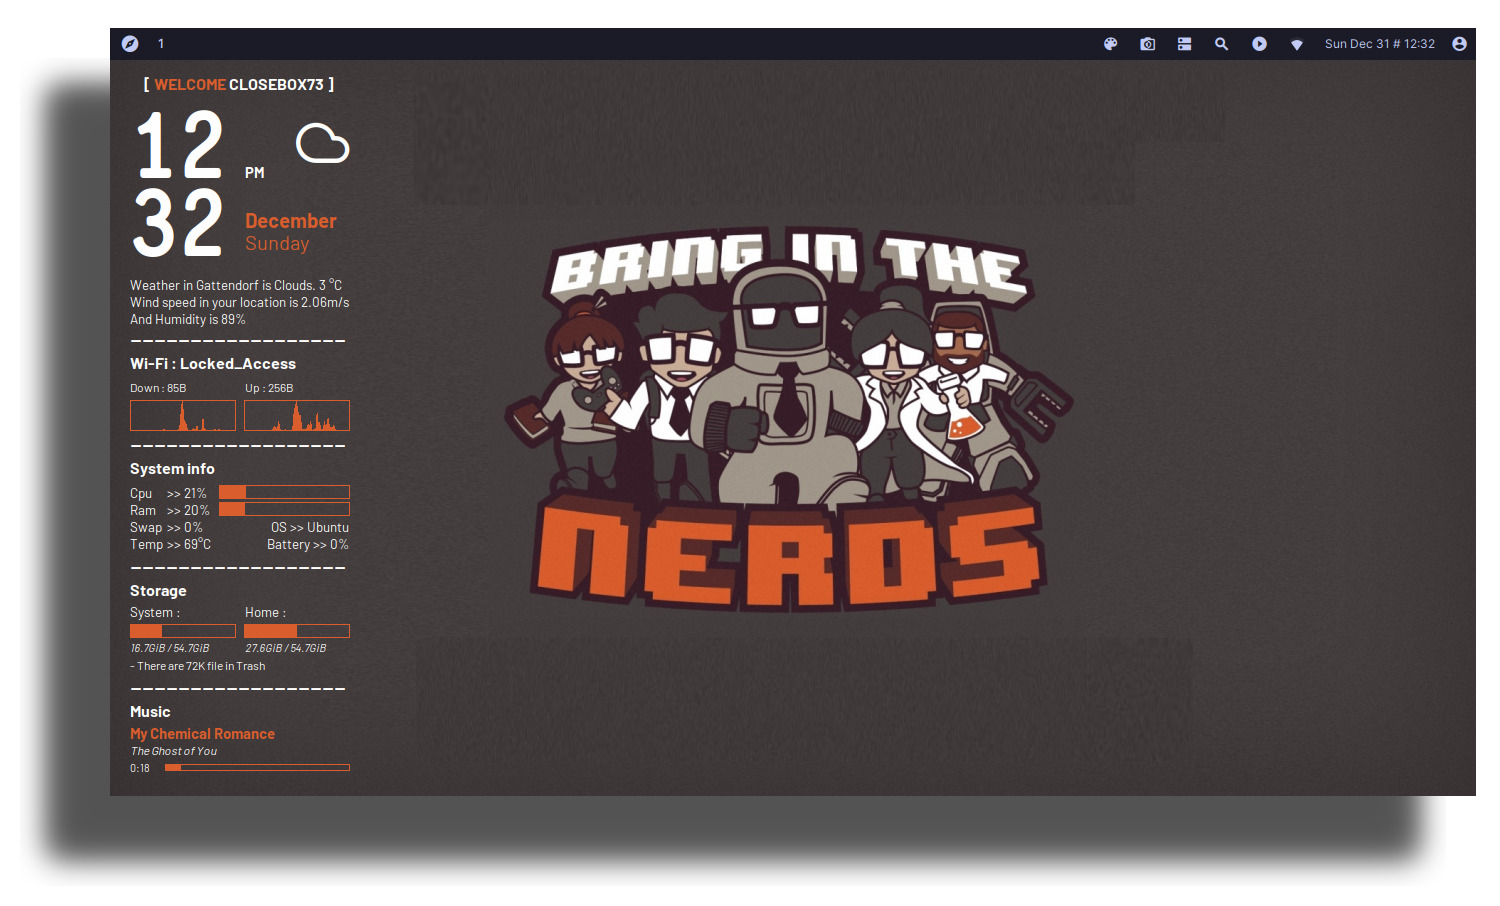1500x906 pixels.
Task: Open the compass launcher icon in the top bar
Action: pos(130,44)
